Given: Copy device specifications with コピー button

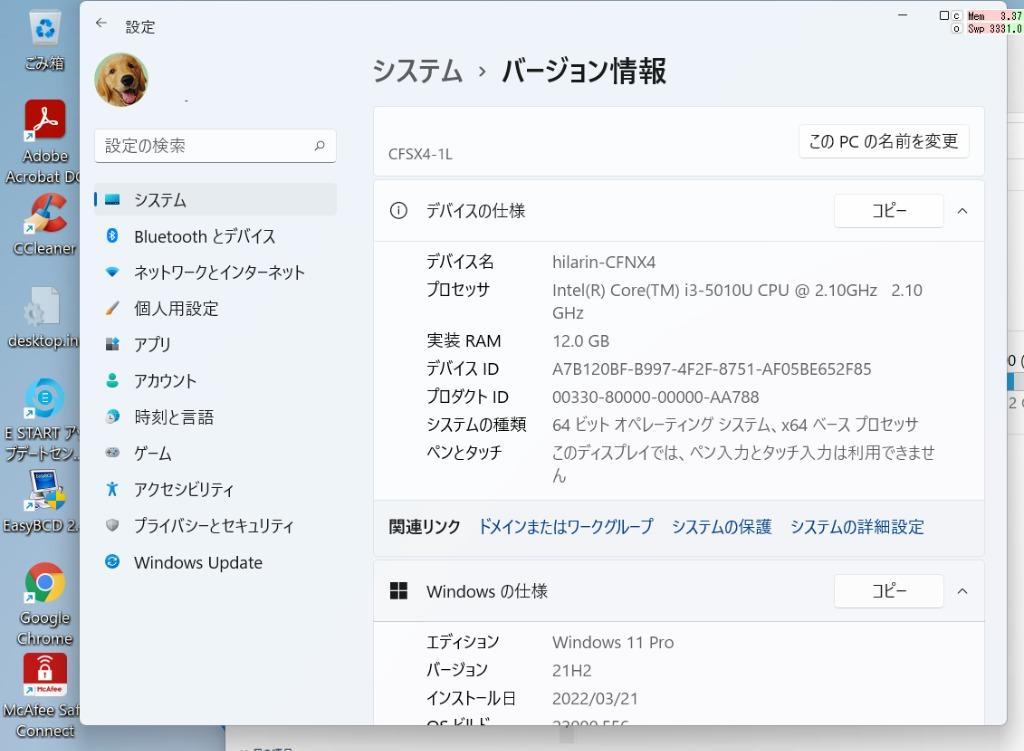Looking at the screenshot, I should [889, 211].
